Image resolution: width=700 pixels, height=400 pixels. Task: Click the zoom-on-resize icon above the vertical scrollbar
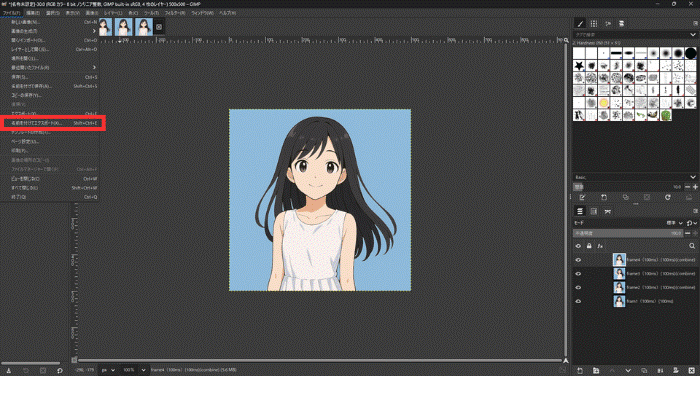click(566, 40)
